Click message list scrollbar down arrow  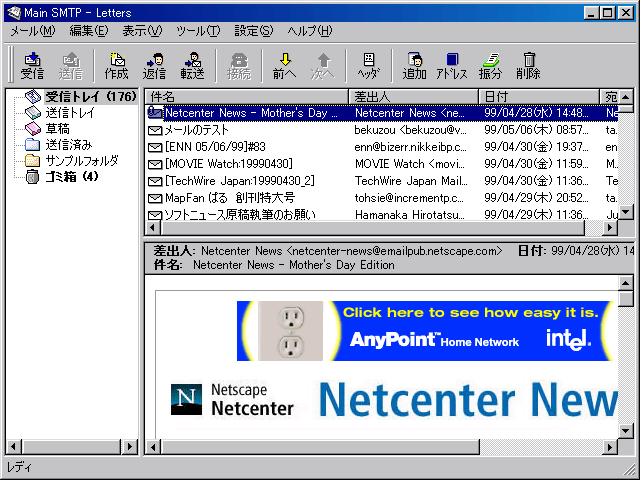pyautogui.click(x=626, y=212)
